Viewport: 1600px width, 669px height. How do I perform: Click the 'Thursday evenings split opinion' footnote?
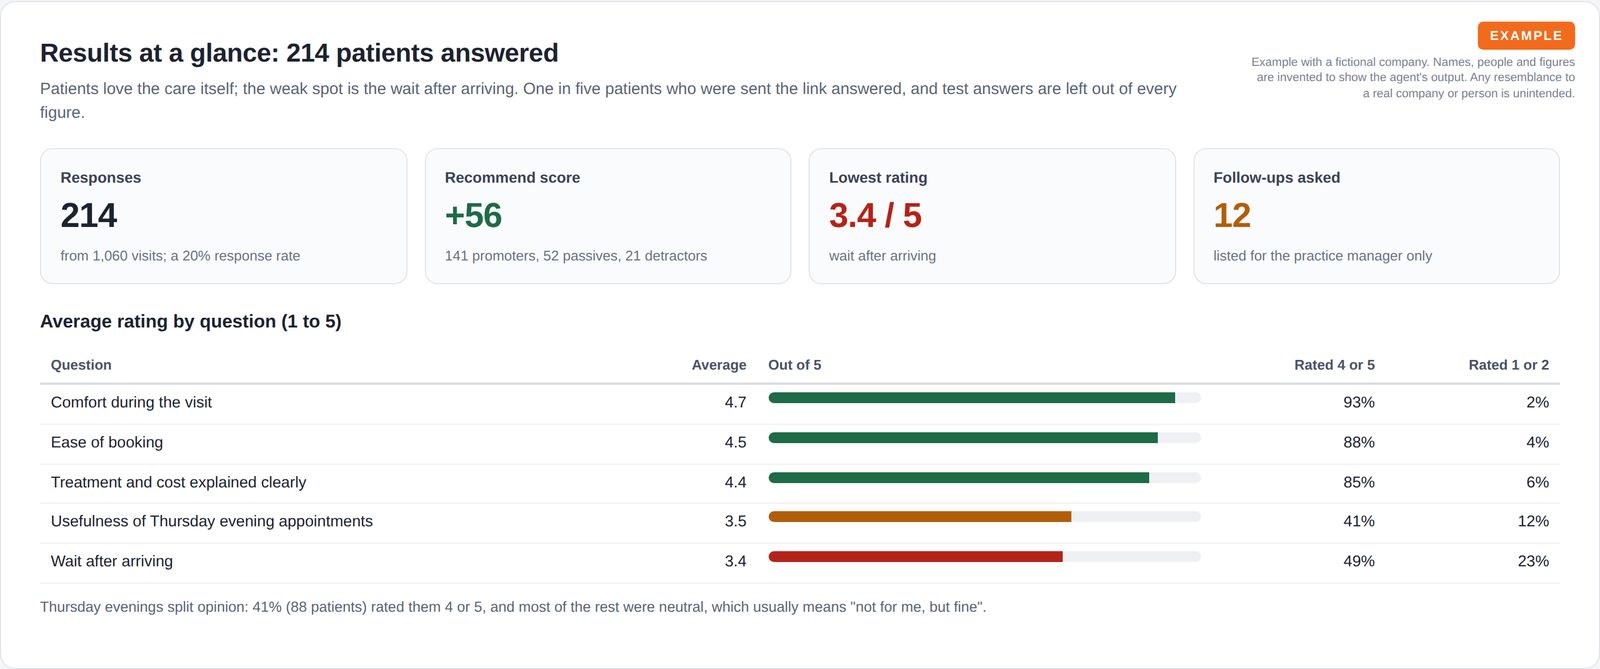tap(513, 607)
